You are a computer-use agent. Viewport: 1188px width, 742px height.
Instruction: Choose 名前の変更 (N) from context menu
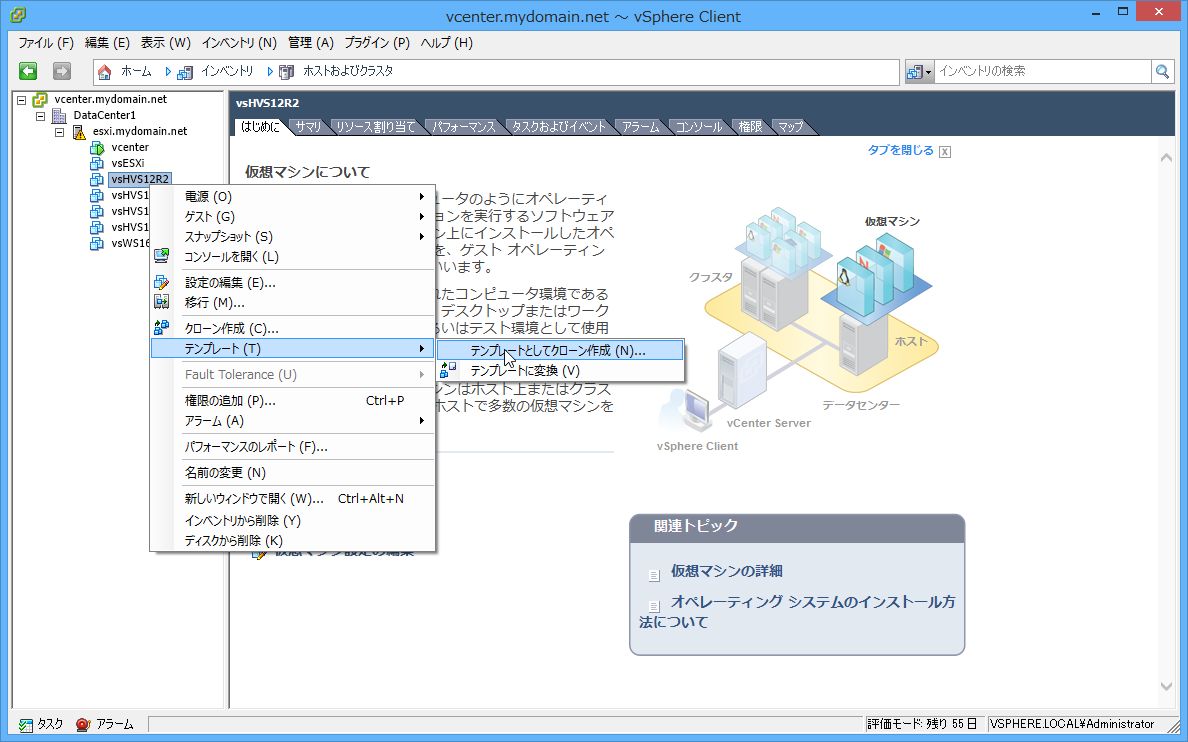292,472
